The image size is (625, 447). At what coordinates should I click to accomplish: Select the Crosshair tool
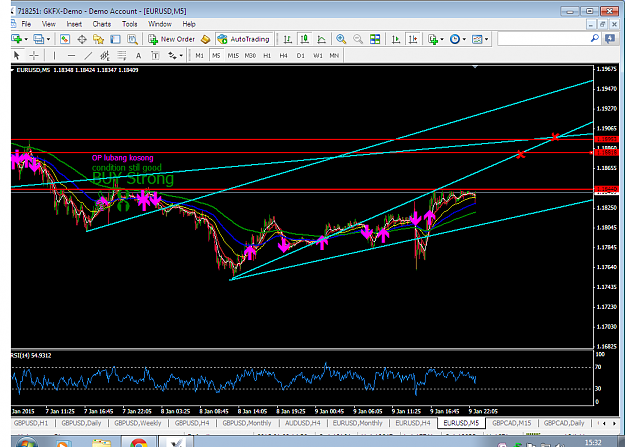[x=34, y=55]
